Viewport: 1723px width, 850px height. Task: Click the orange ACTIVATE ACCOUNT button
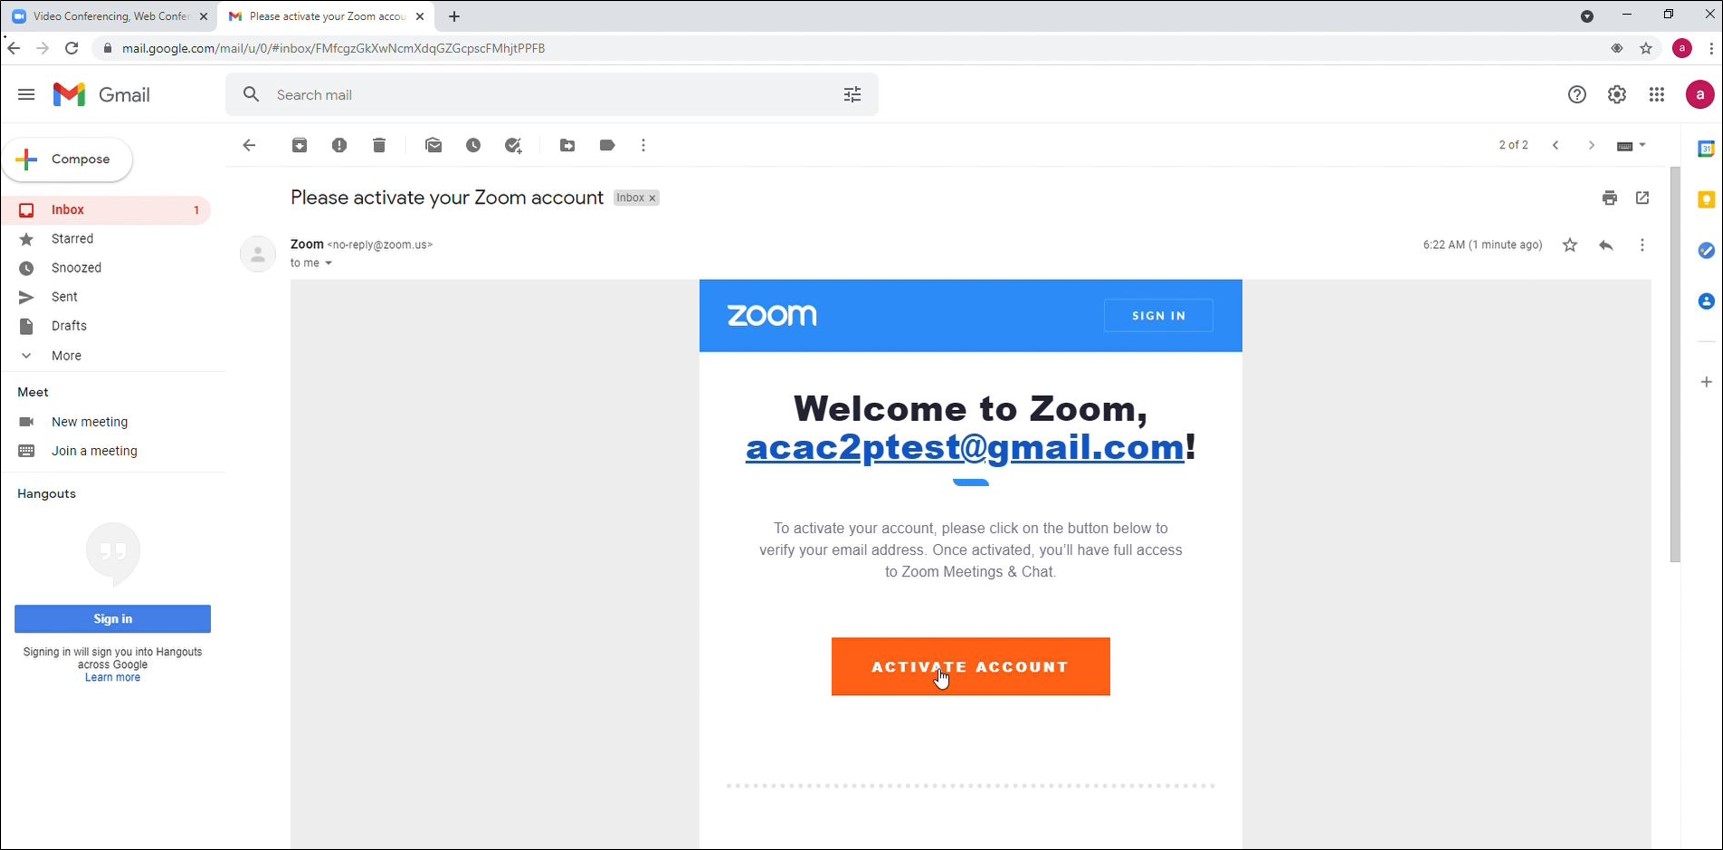coord(970,666)
